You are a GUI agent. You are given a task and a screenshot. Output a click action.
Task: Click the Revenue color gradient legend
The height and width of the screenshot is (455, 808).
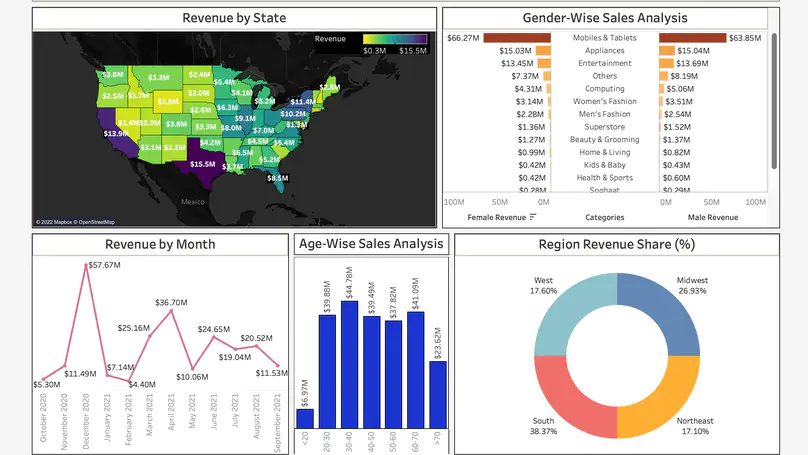coord(395,39)
